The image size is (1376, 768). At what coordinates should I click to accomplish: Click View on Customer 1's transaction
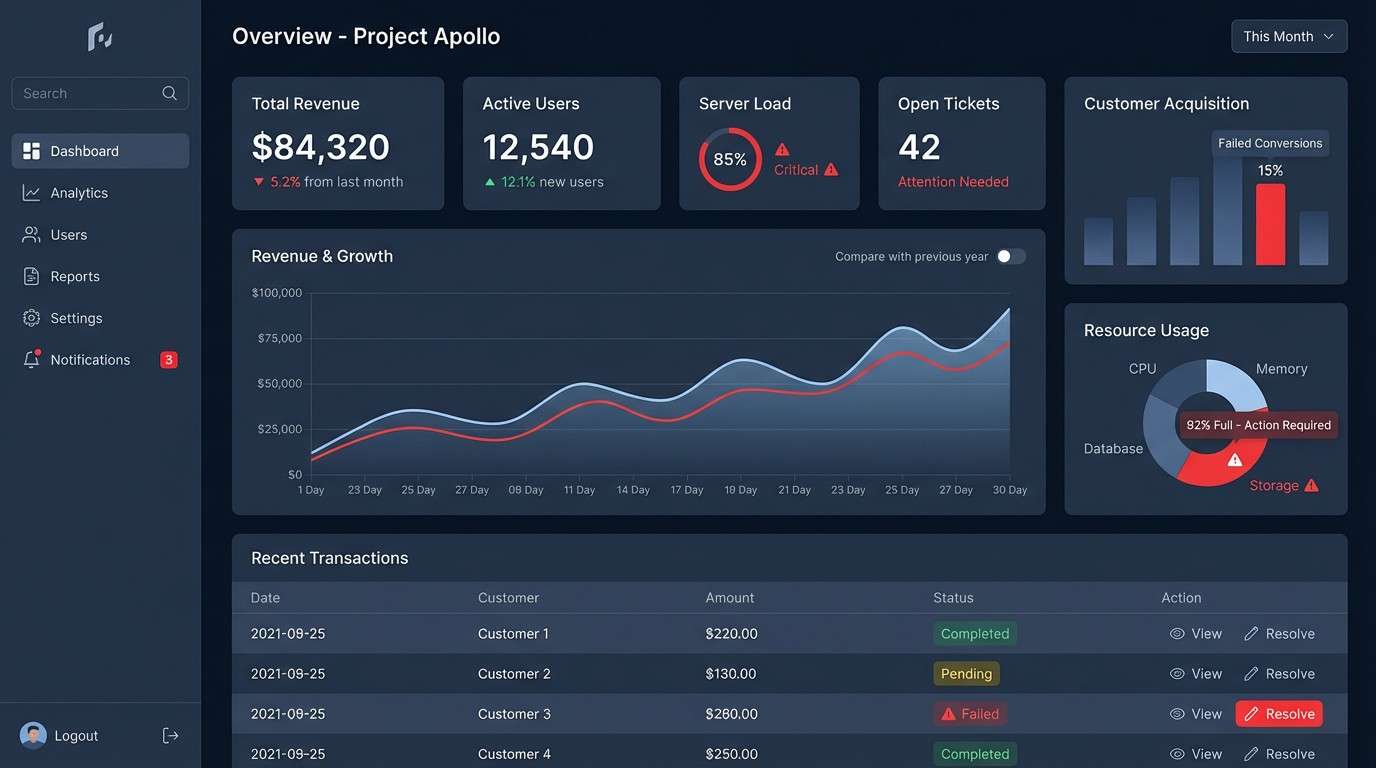coord(1196,633)
